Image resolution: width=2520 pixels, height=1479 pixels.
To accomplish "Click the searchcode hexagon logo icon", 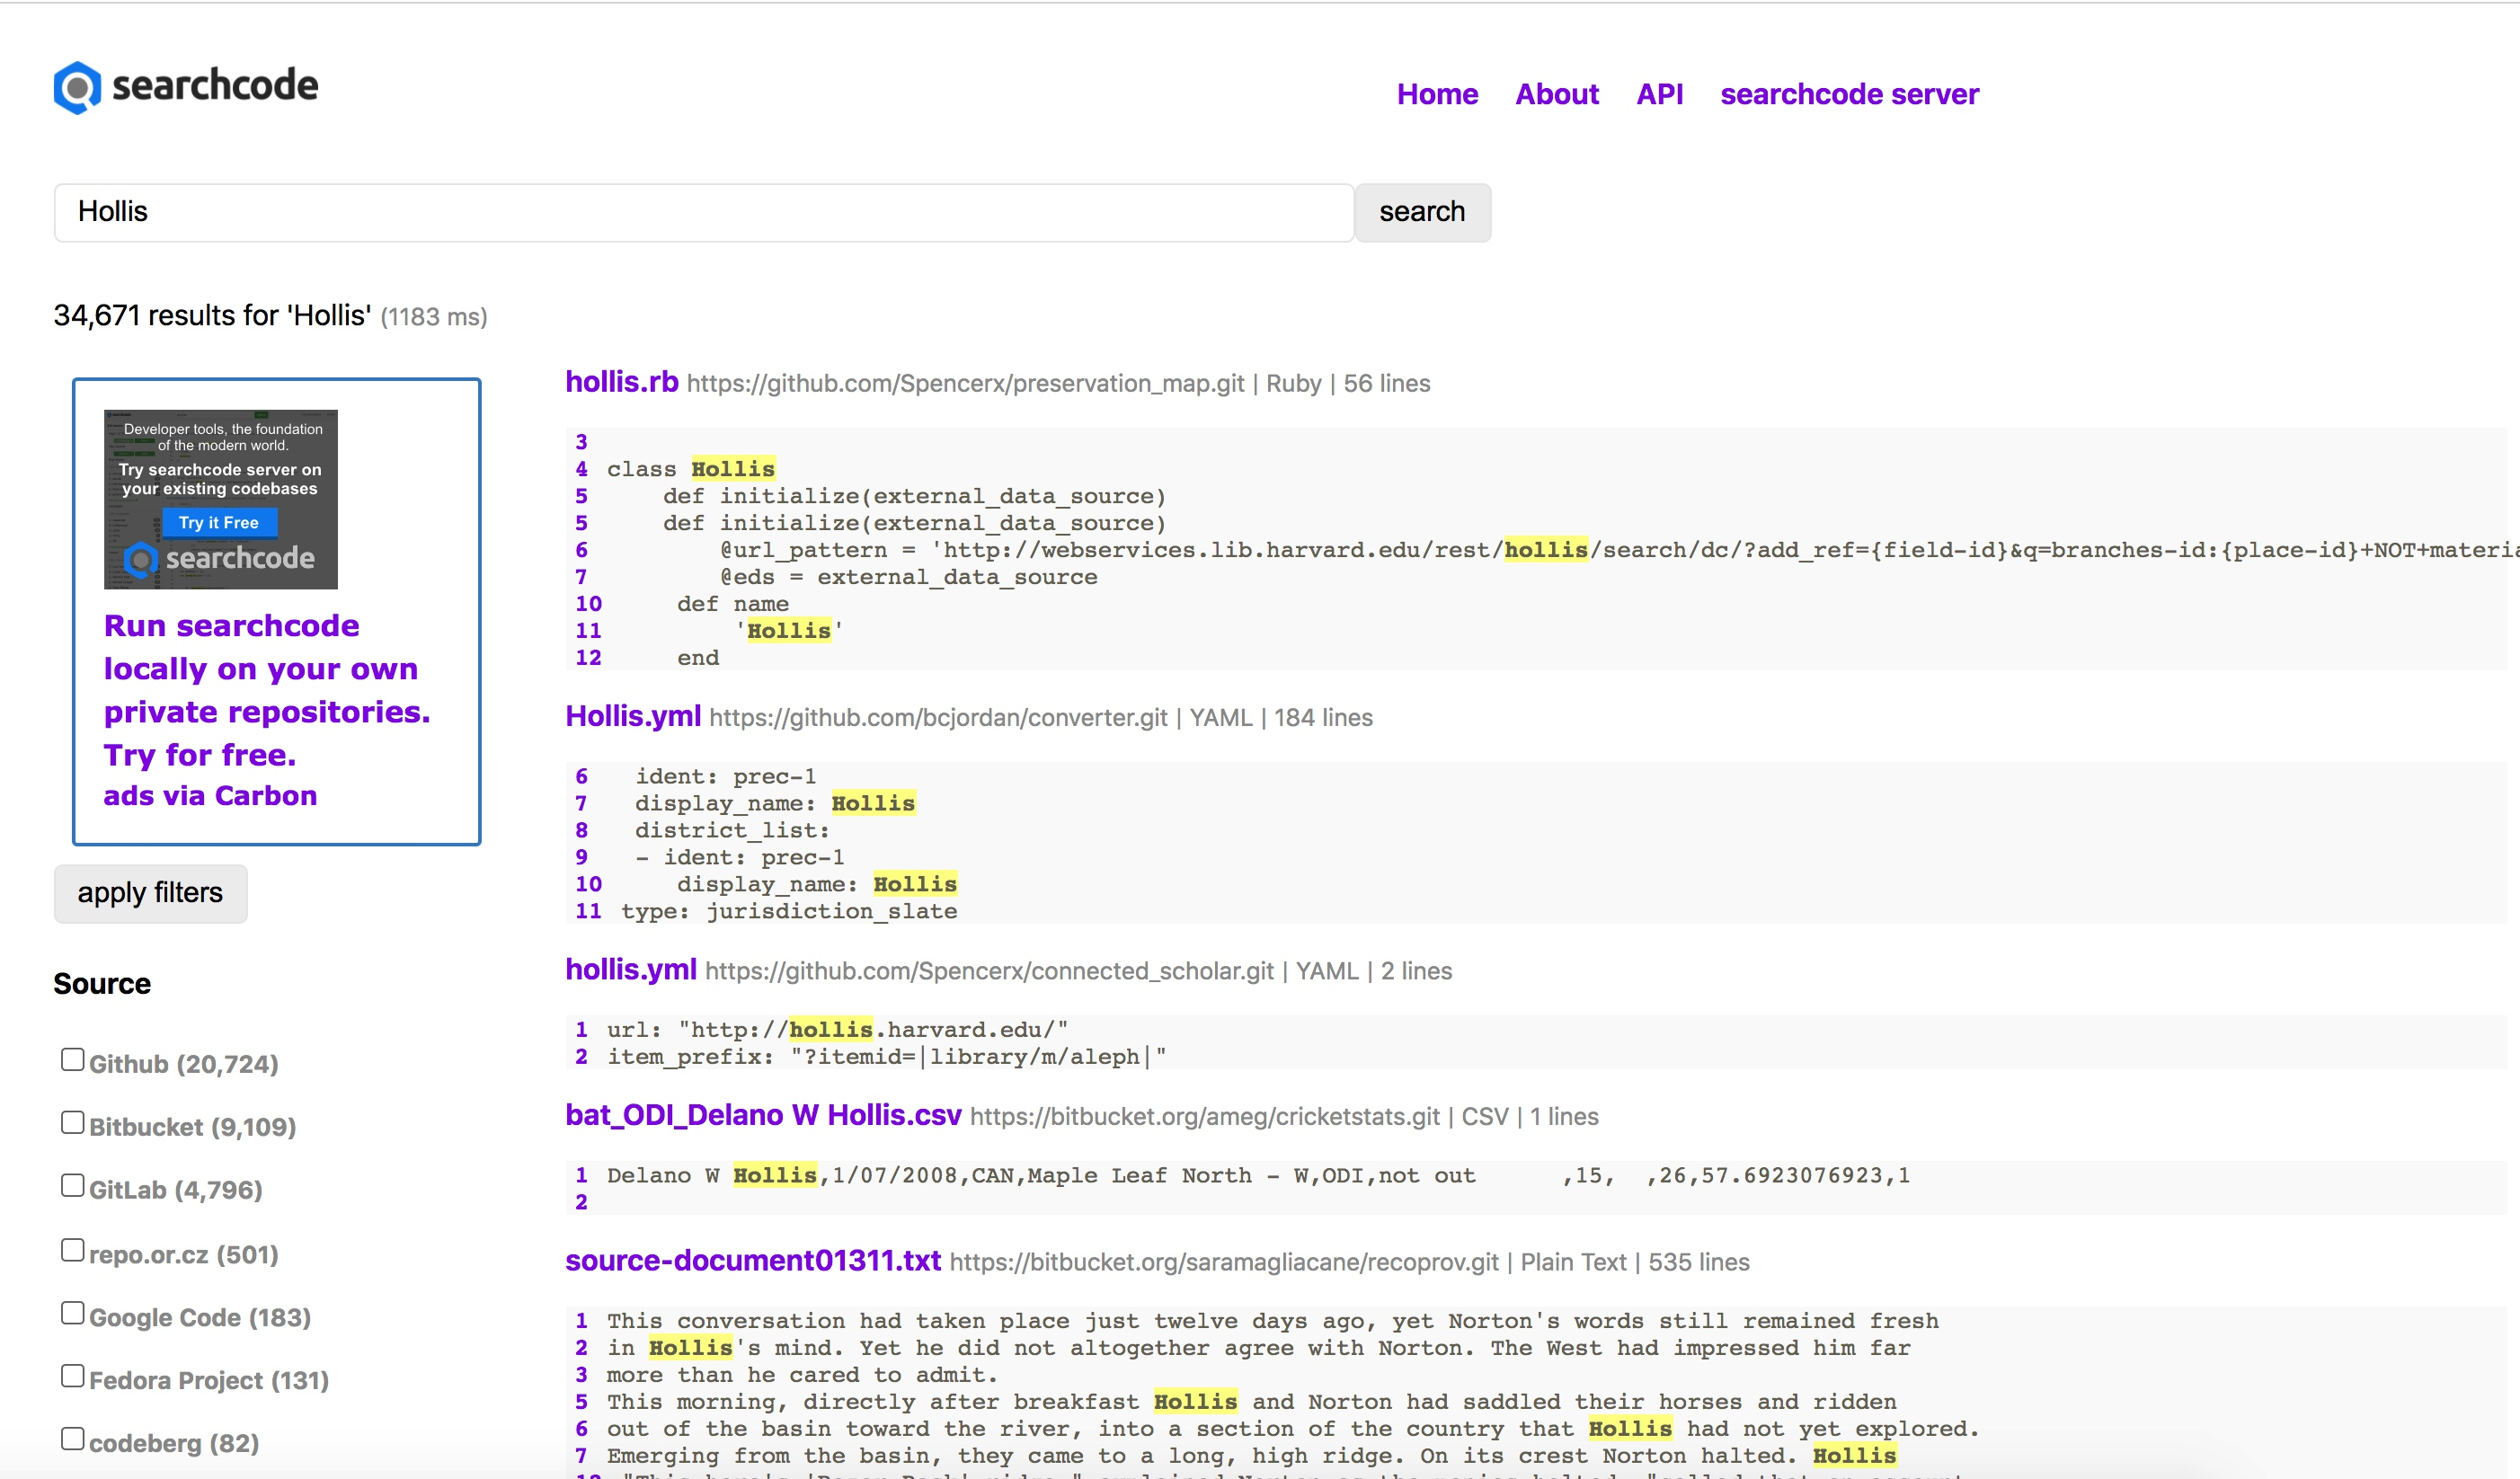I will [x=77, y=88].
